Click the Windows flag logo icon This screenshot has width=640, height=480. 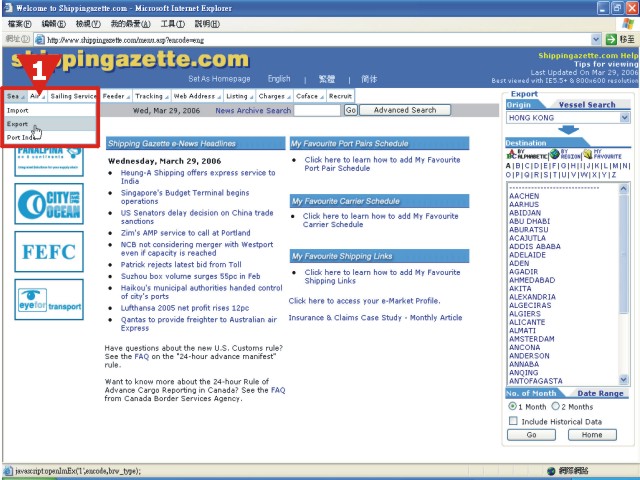(x=628, y=24)
